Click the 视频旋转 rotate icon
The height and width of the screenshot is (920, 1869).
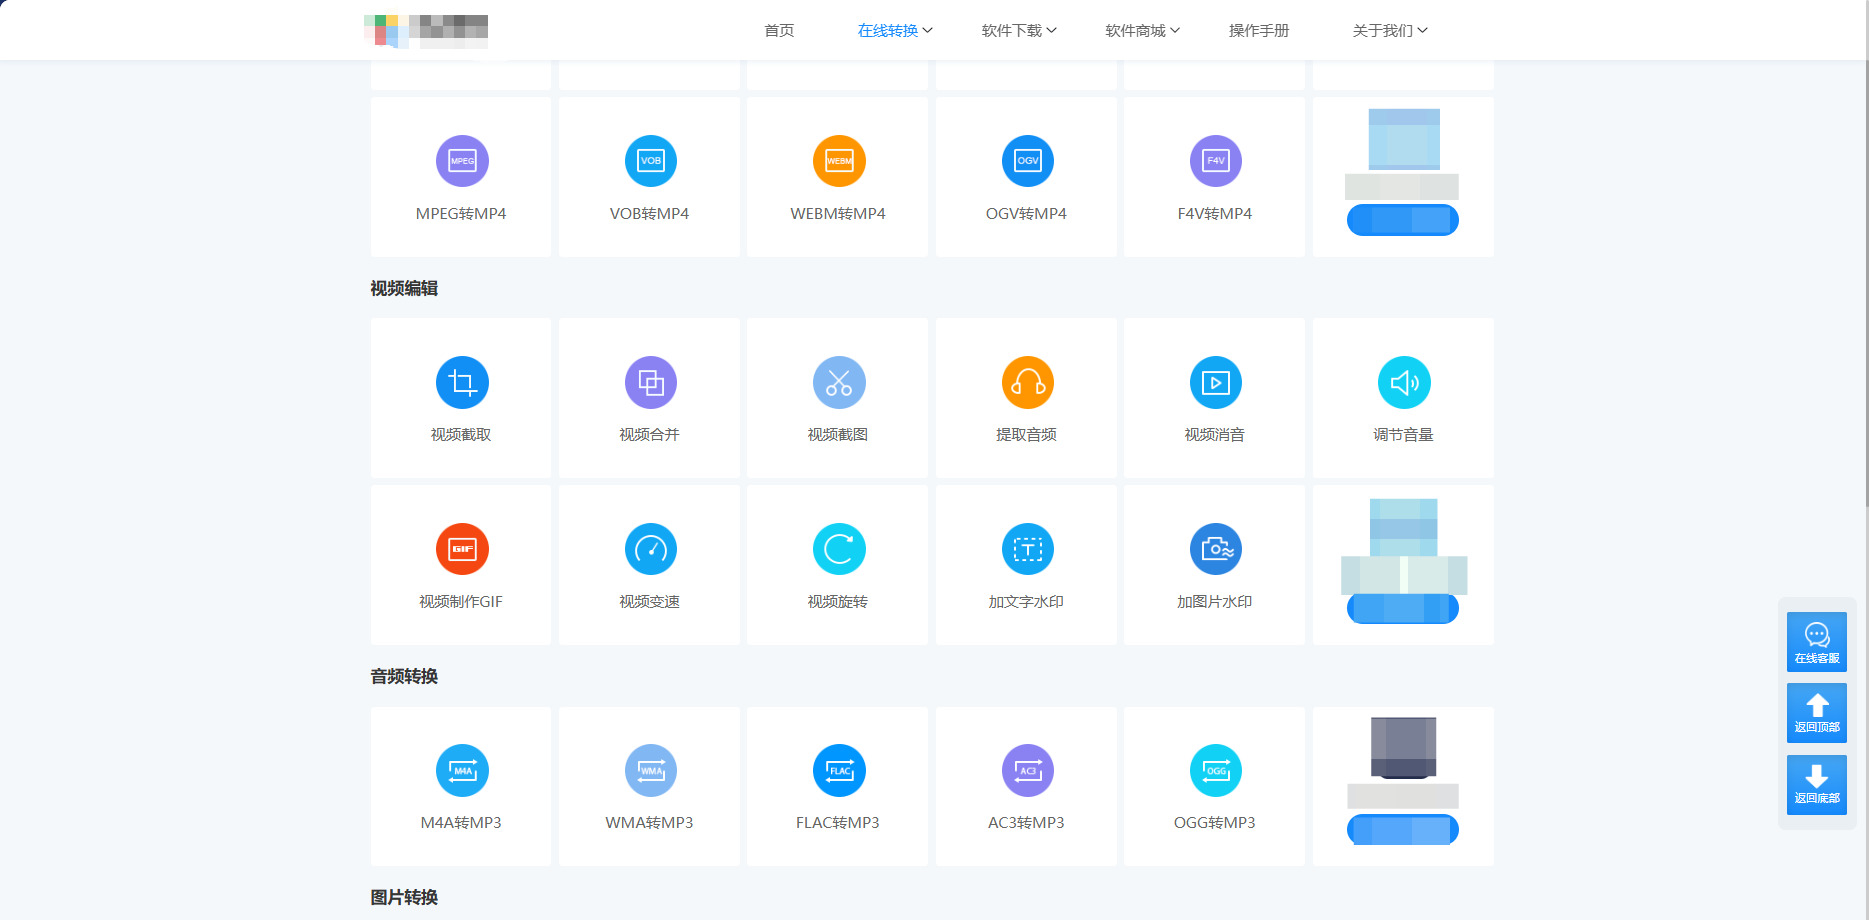[839, 549]
